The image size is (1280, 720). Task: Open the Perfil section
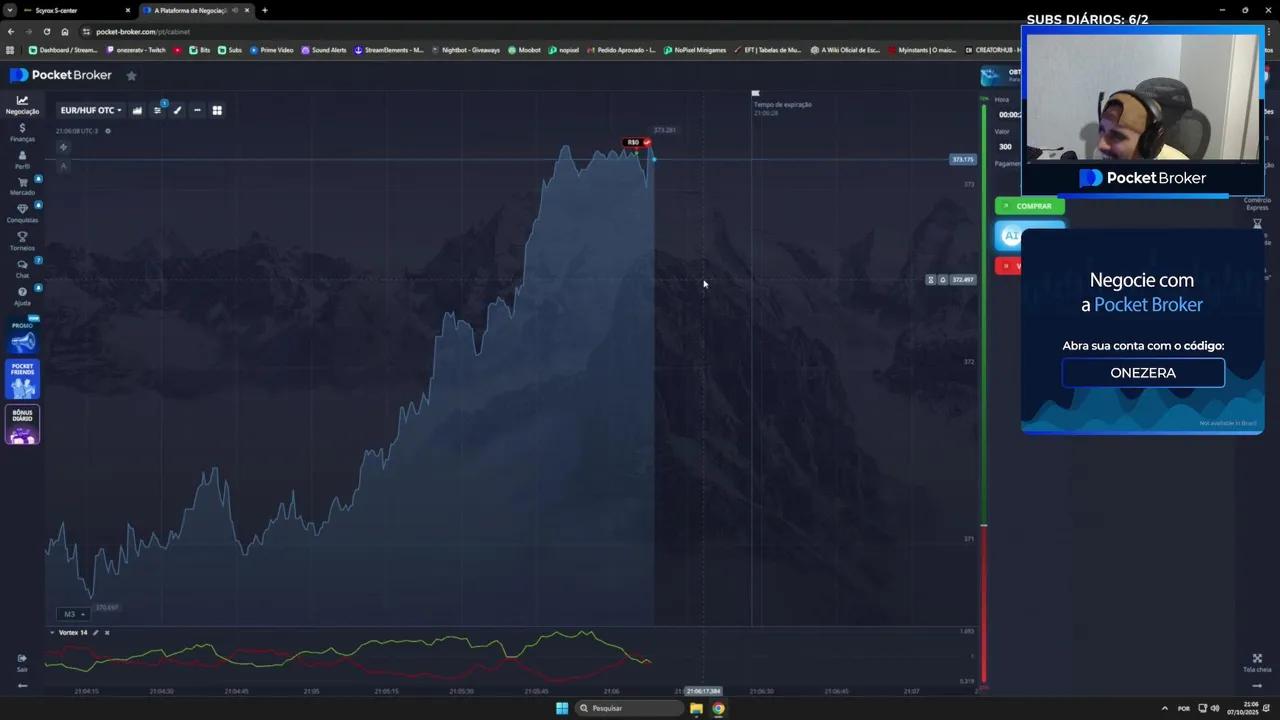pos(22,160)
